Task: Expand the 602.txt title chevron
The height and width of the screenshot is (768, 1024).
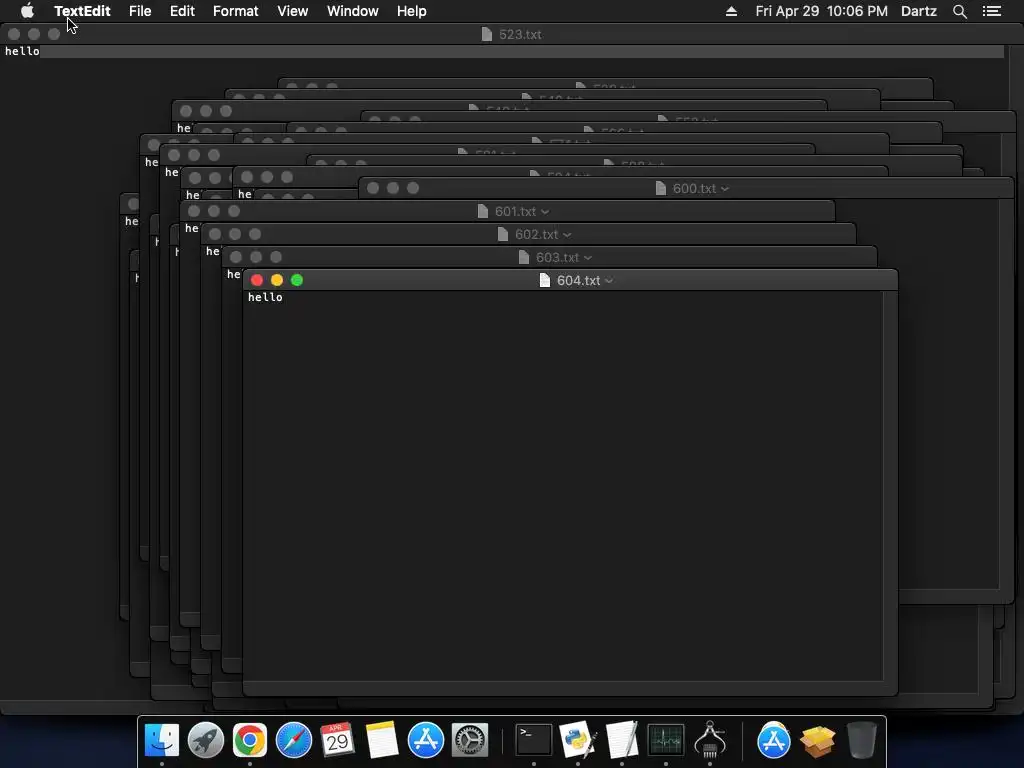Action: 567,235
